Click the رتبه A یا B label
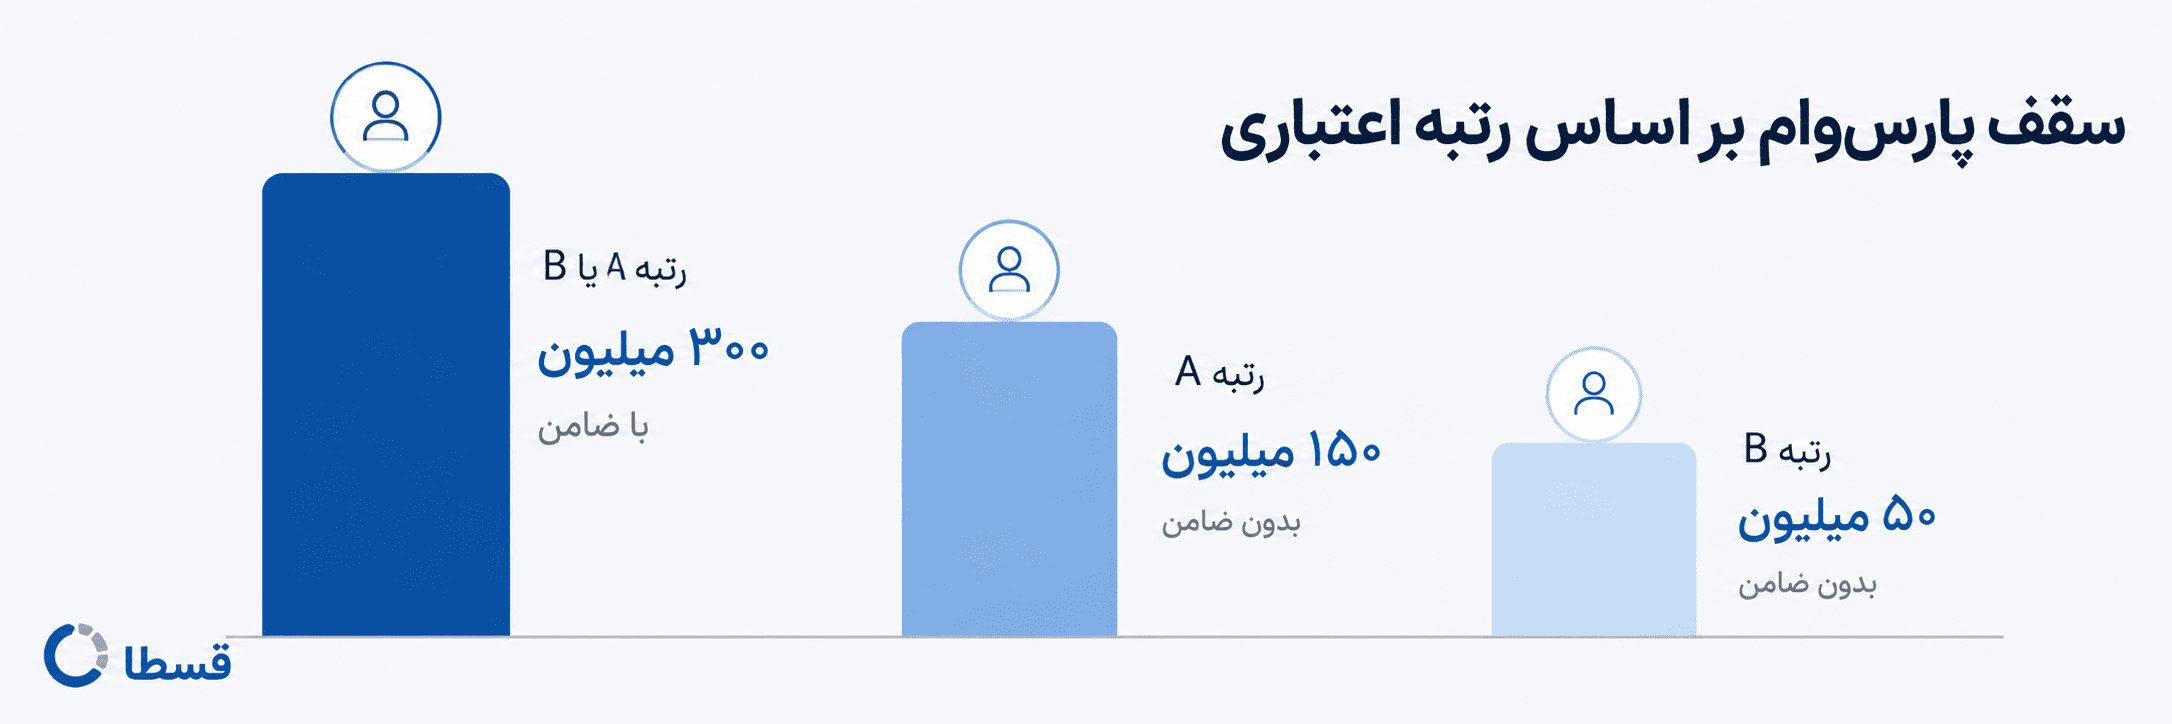 (x=615, y=268)
